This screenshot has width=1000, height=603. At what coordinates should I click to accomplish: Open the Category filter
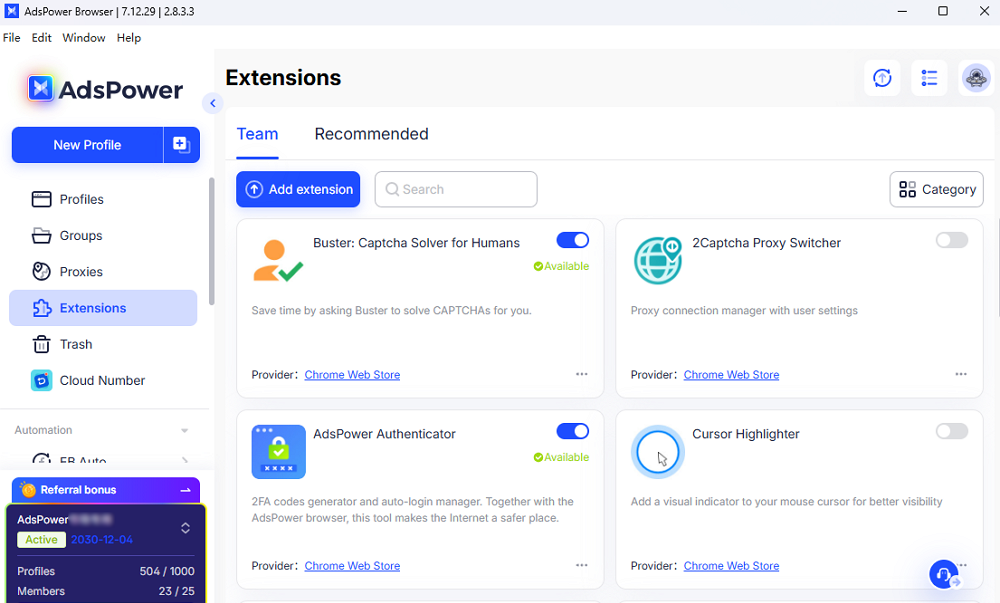pos(936,189)
